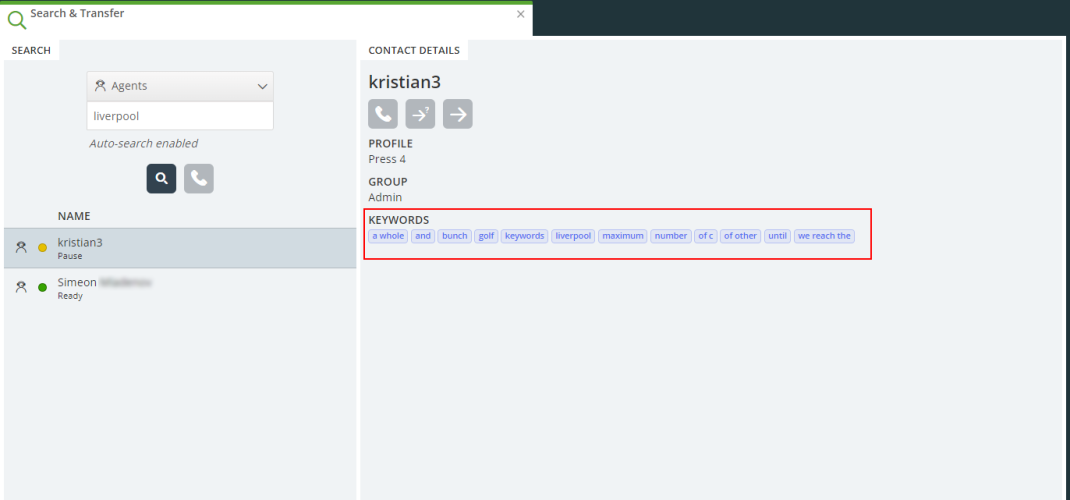Screen dimensions: 1070x500
Task: Click the green Ready status dot
Action: (42, 288)
